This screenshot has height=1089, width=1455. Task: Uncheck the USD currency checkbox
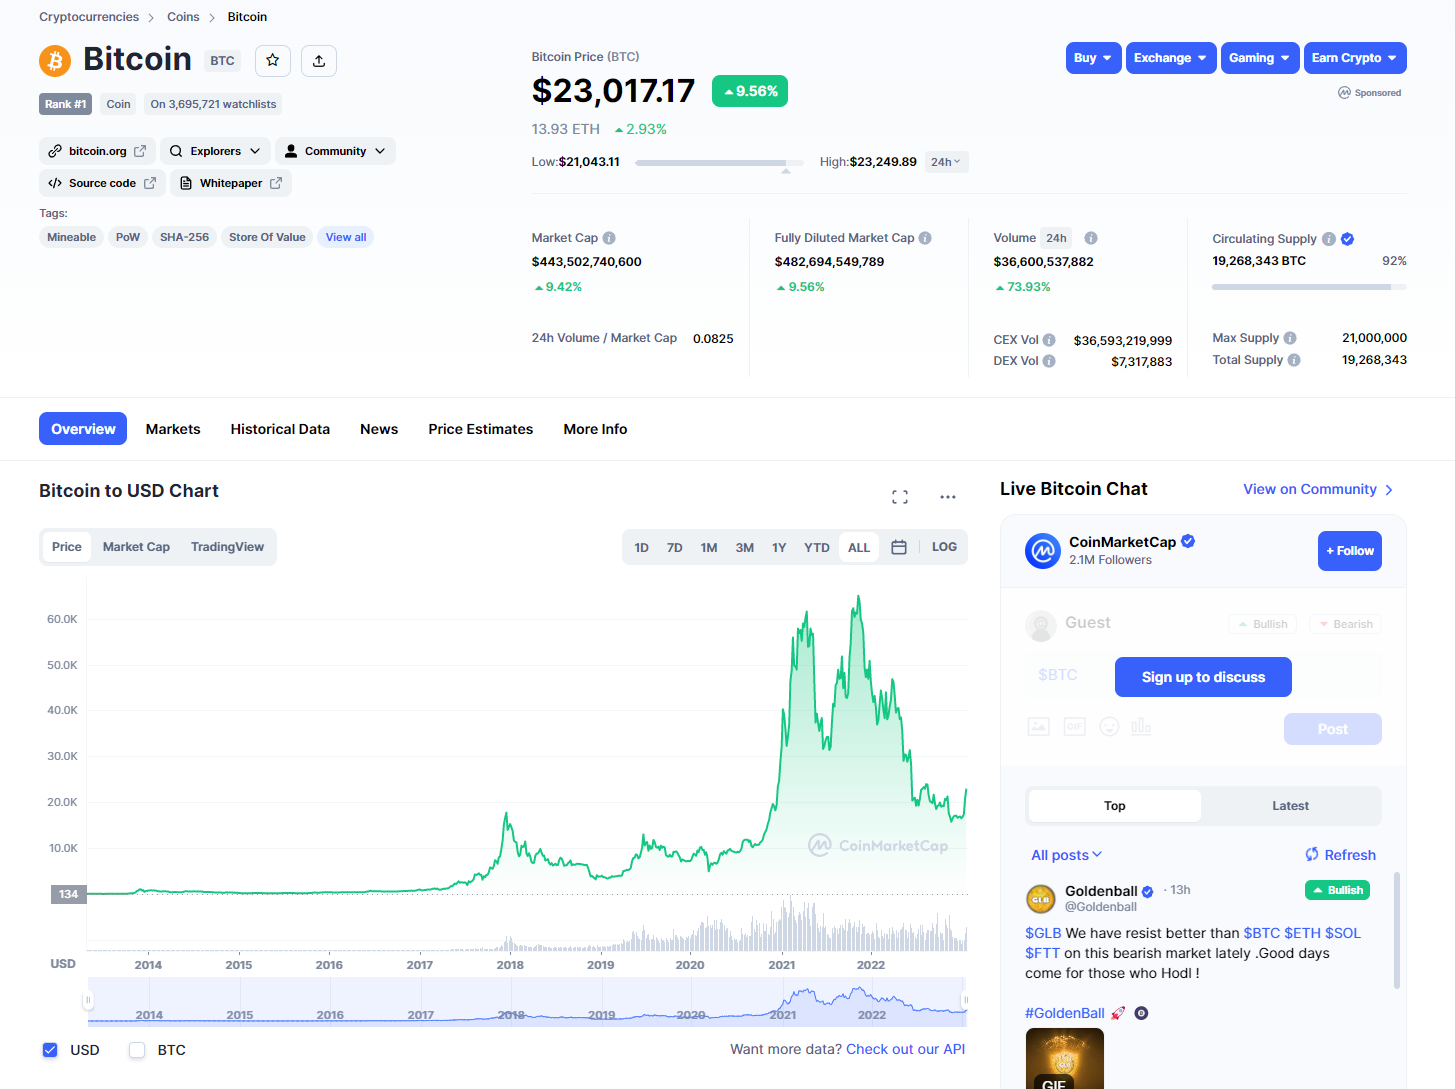(x=50, y=1050)
